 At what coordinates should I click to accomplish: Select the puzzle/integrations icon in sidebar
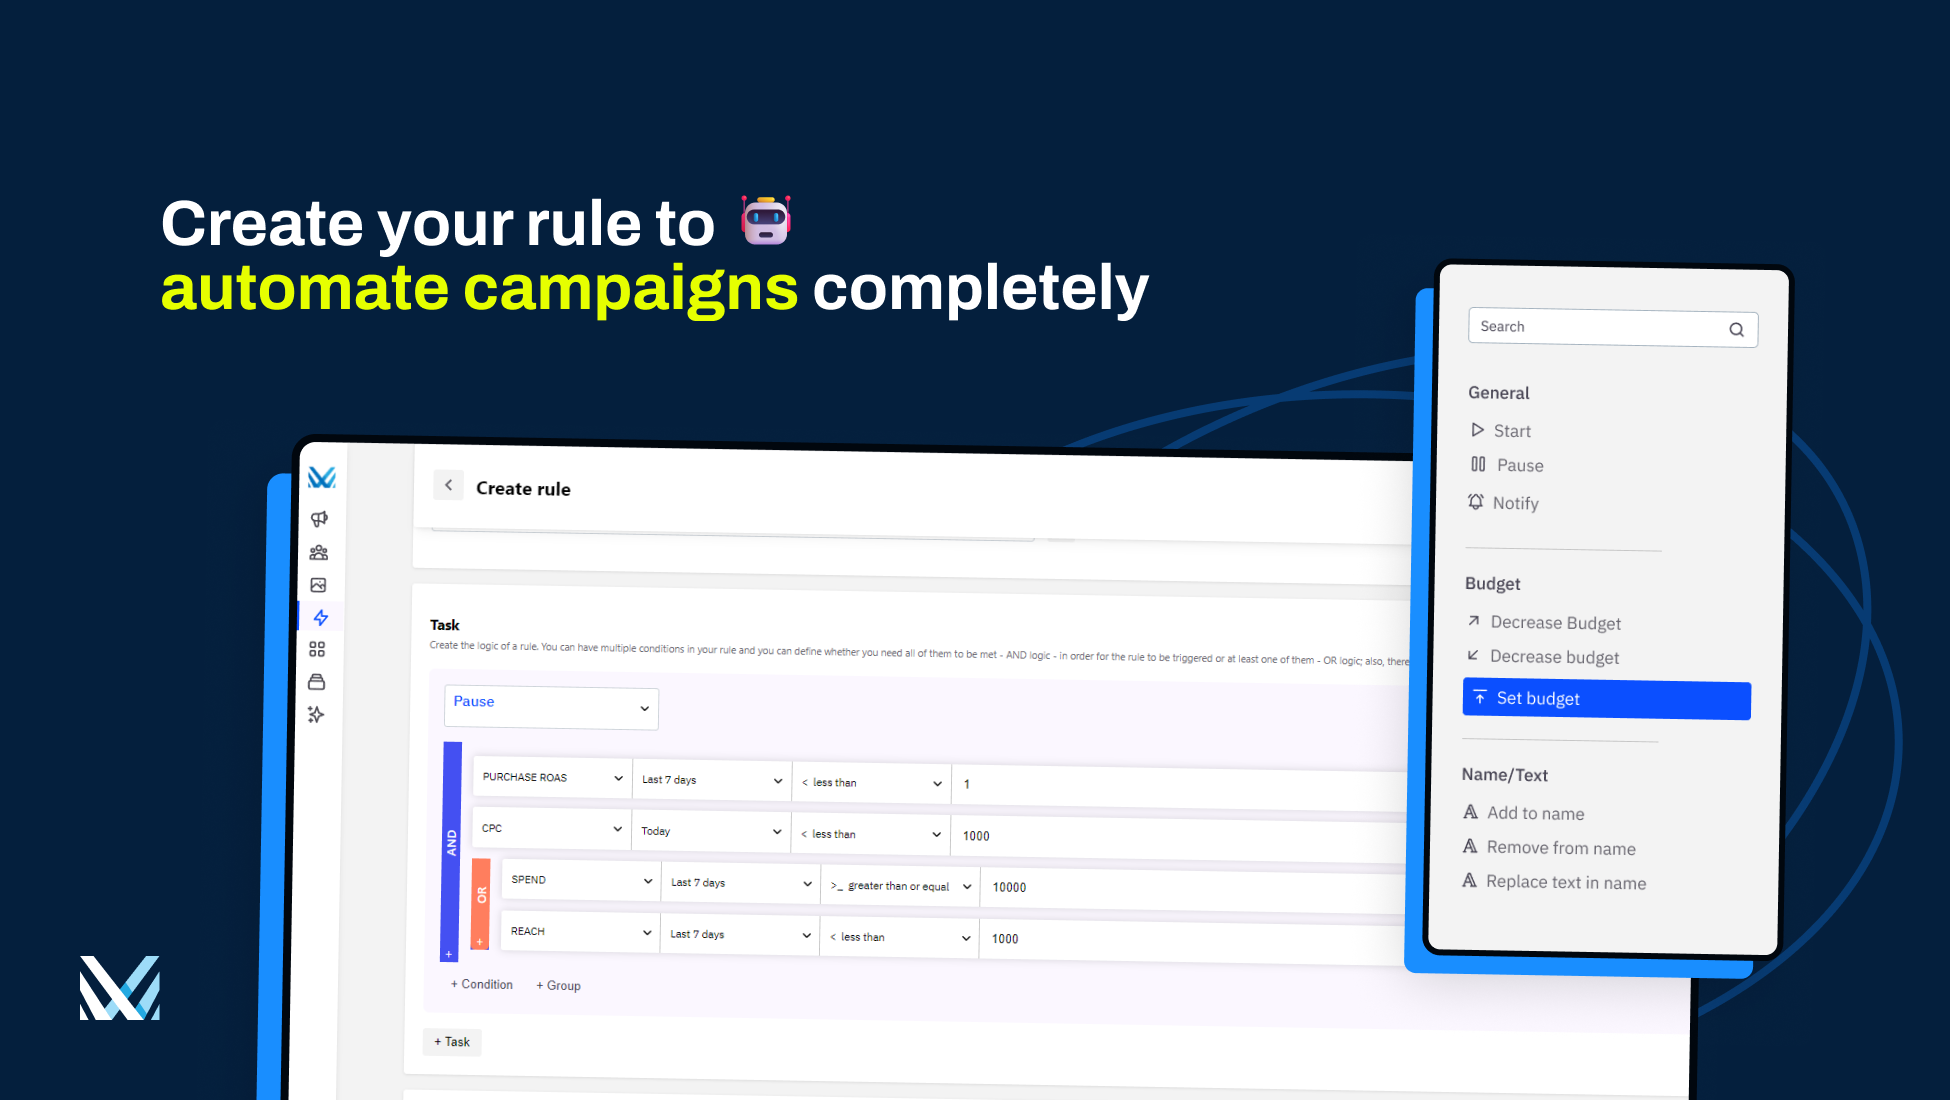click(320, 650)
